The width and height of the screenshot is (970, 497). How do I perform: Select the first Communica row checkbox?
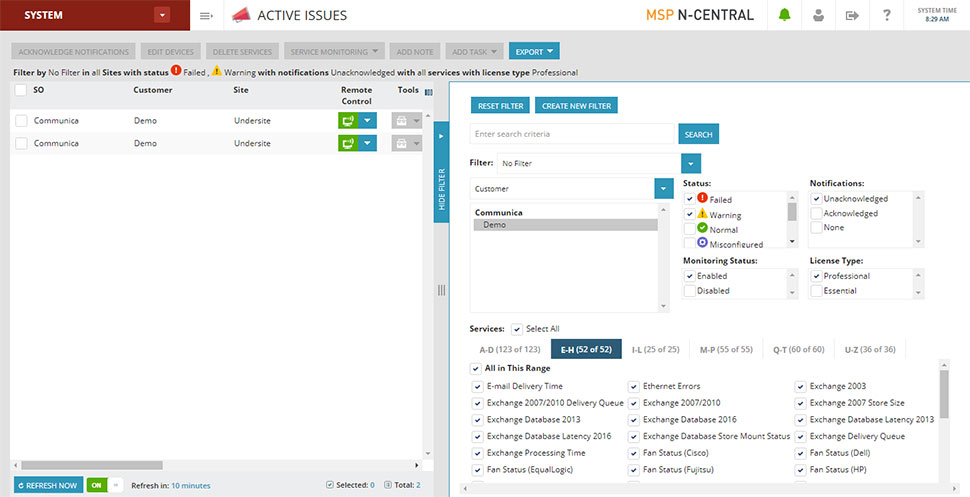(21, 121)
